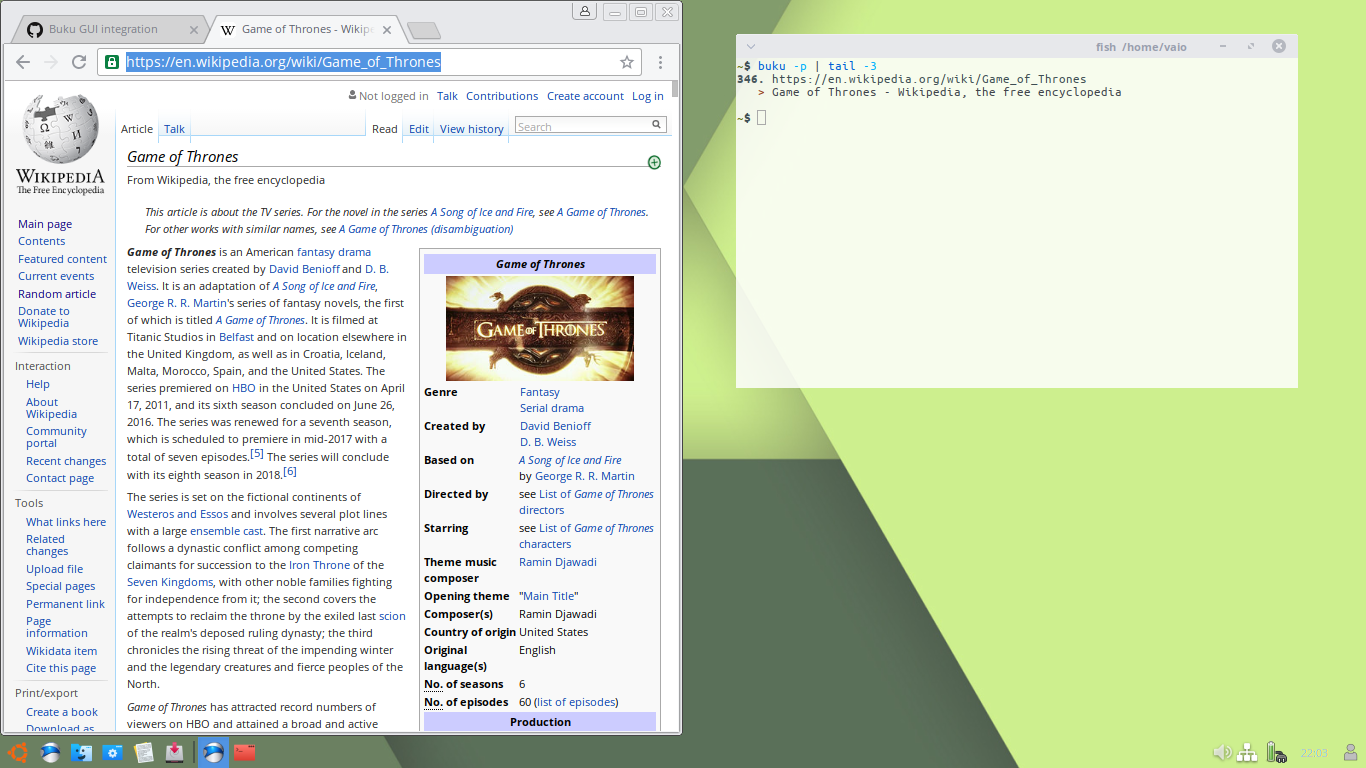This screenshot has width=1366, height=768.
Task: Click the user session icon in tray
Action: (x=1351, y=752)
